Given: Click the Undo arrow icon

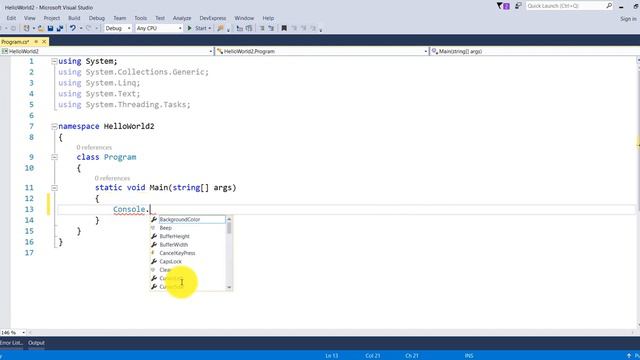Looking at the screenshot, I should (x=73, y=28).
